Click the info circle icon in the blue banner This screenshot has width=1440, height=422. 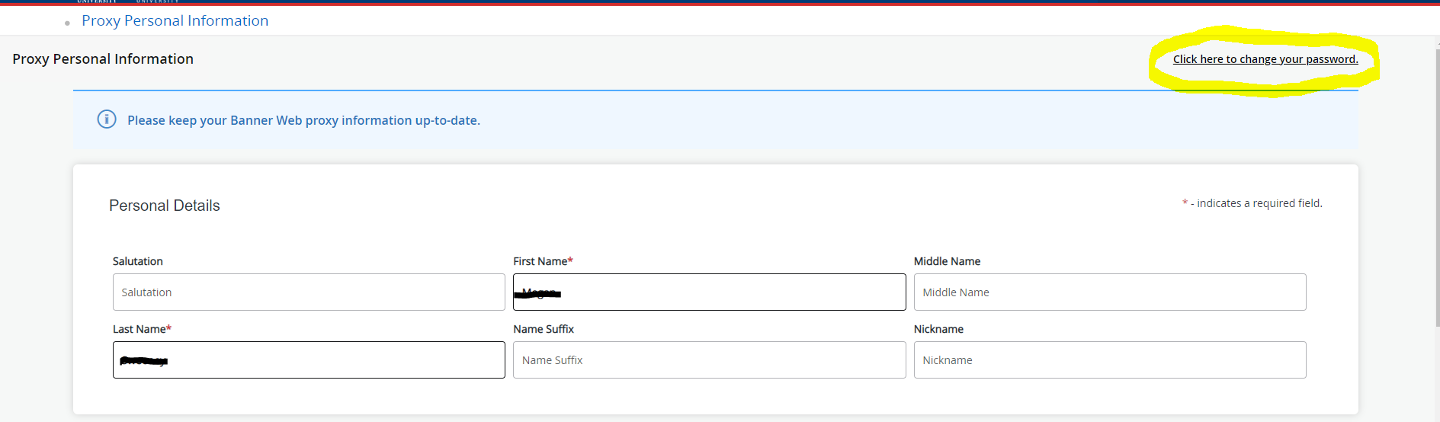click(x=107, y=120)
